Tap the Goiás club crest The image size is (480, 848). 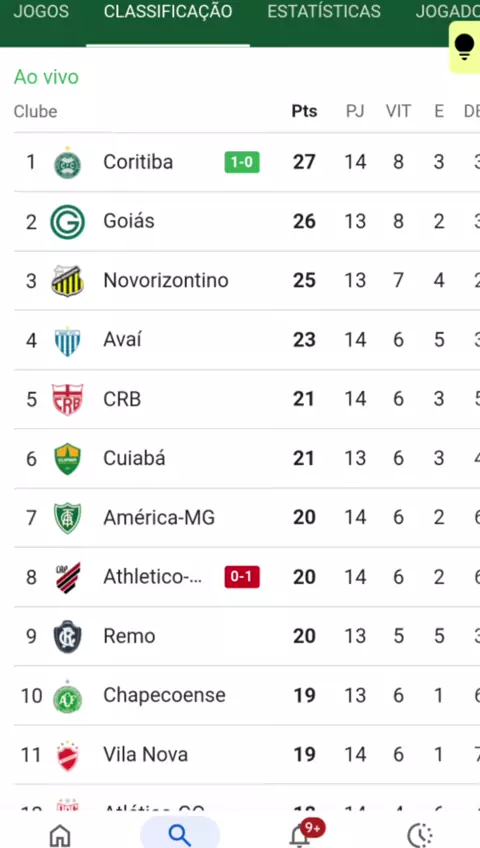(x=68, y=222)
